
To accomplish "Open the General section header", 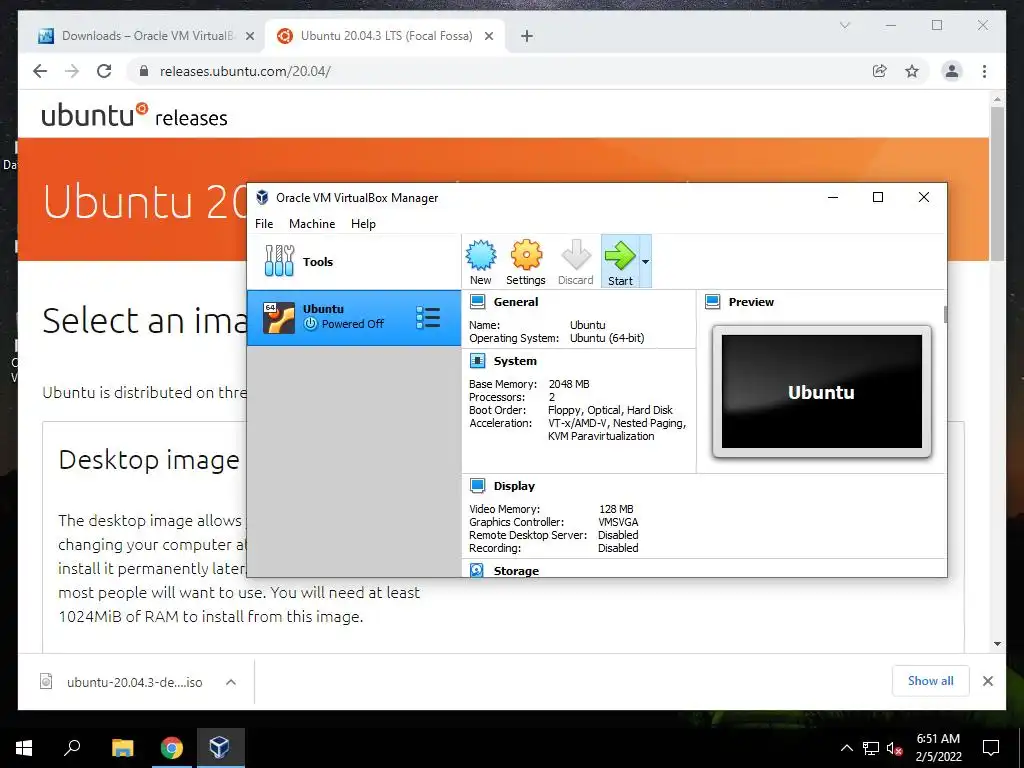I will [x=516, y=302].
